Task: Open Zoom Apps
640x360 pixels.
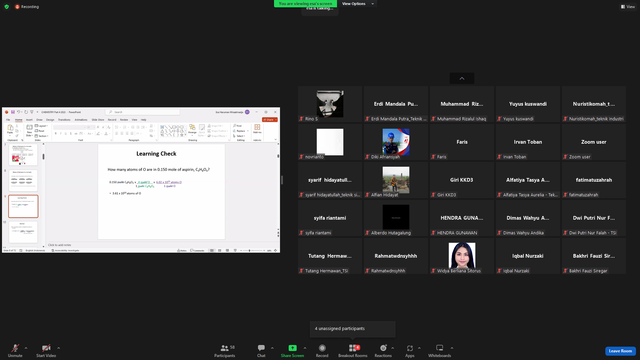Action: click(x=409, y=350)
